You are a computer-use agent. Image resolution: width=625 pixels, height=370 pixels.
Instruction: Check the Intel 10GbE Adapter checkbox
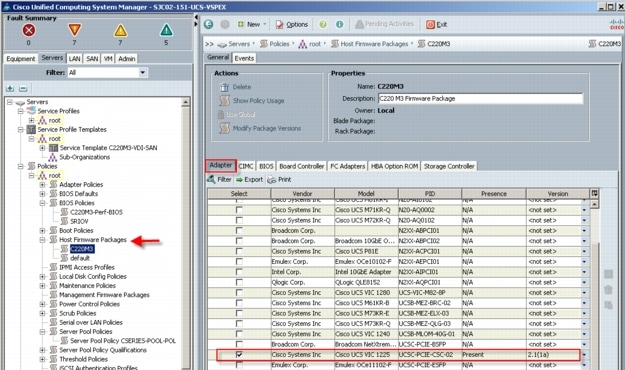click(x=239, y=272)
